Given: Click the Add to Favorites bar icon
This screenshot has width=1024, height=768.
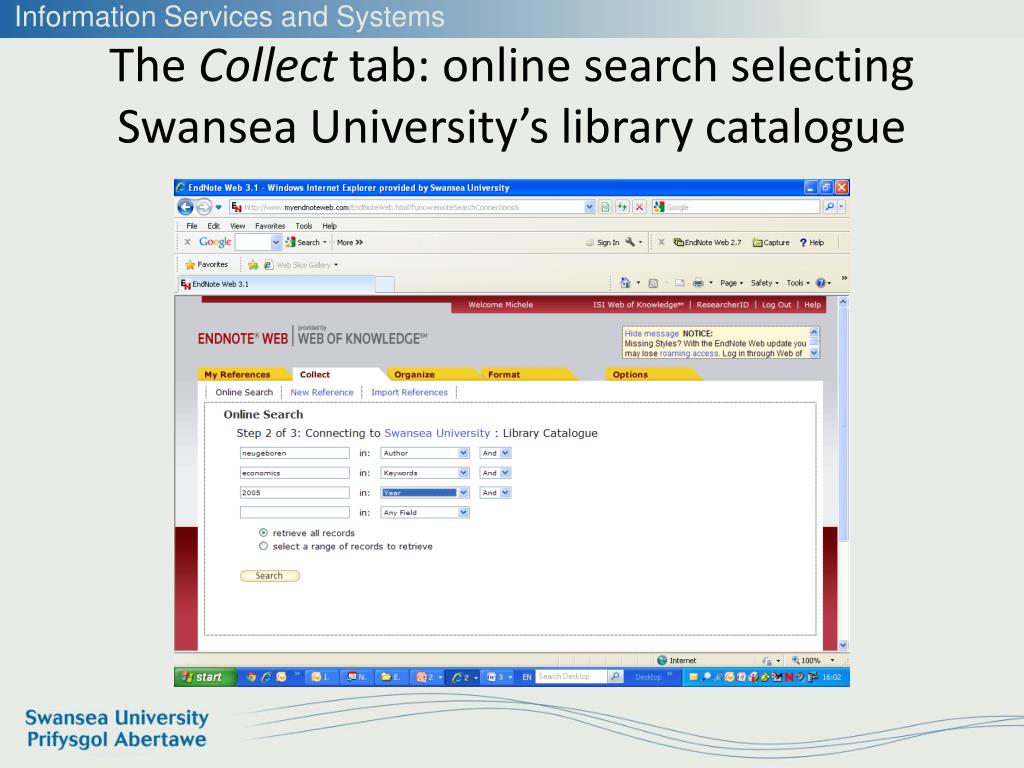Looking at the screenshot, I should tap(253, 264).
